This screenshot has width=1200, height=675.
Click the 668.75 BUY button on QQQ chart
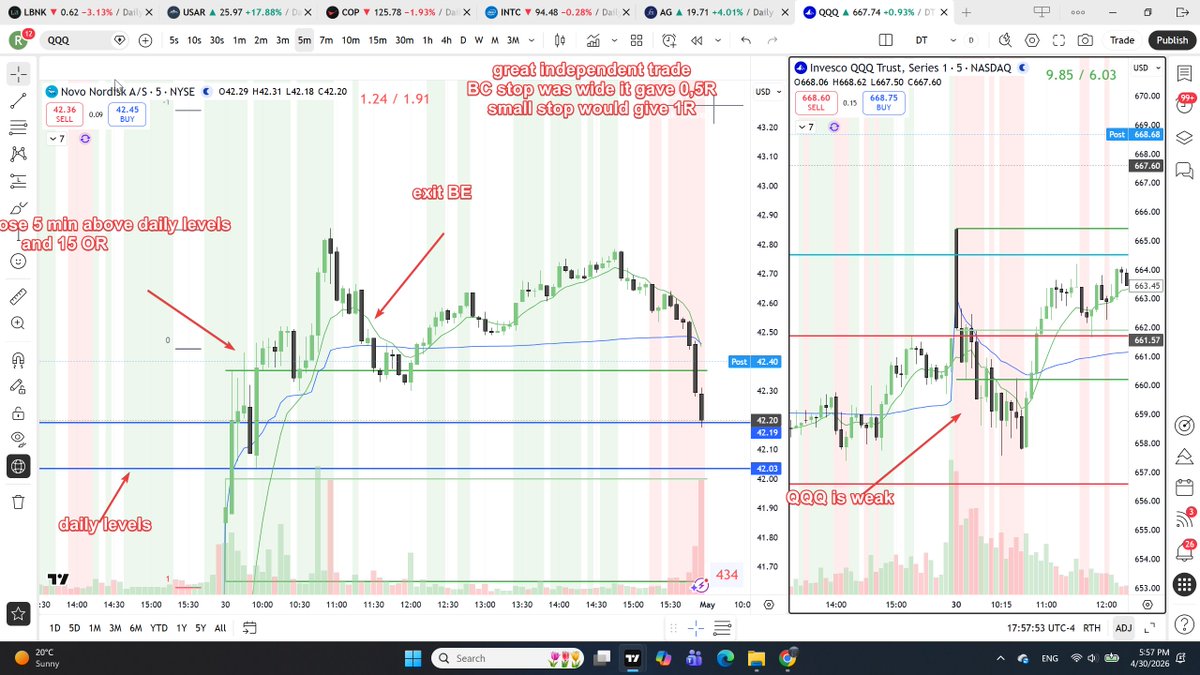click(x=883, y=103)
